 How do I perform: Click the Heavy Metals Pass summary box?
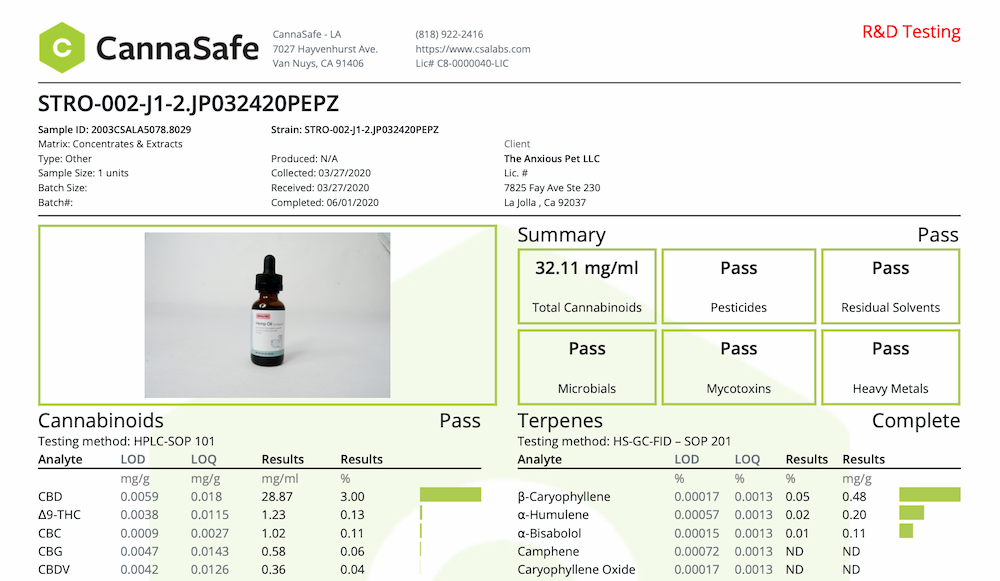[890, 367]
